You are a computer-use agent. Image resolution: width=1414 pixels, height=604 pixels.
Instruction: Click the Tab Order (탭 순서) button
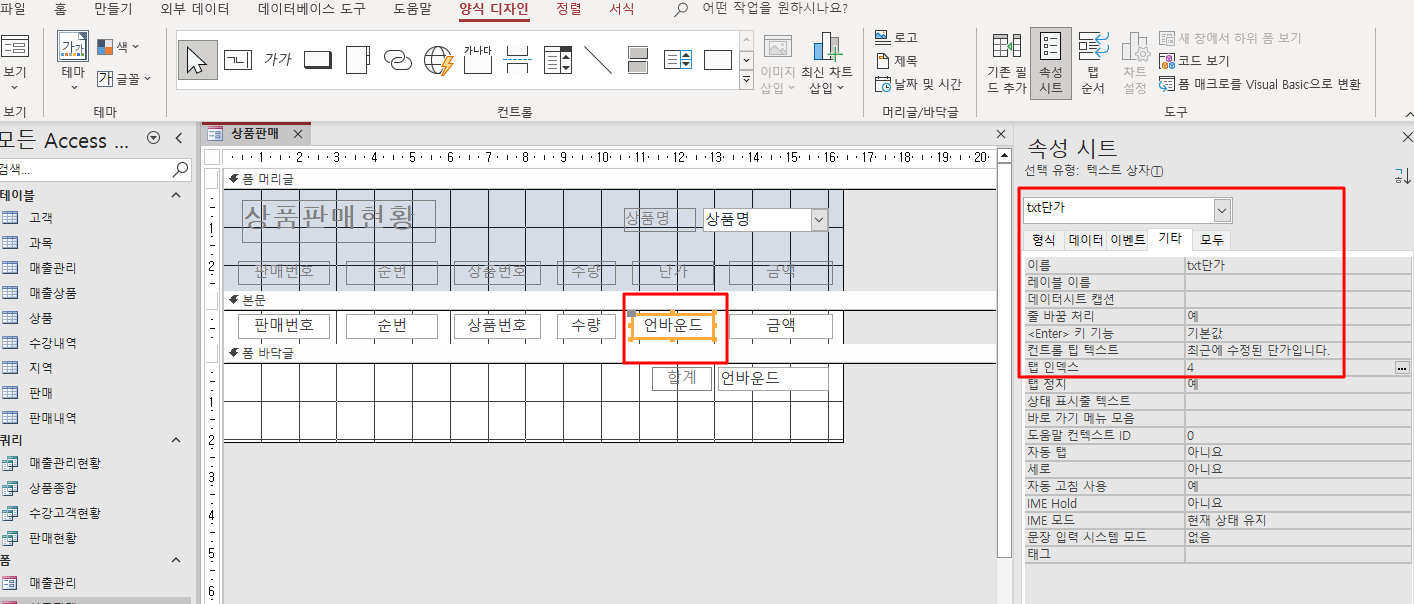(x=1092, y=64)
